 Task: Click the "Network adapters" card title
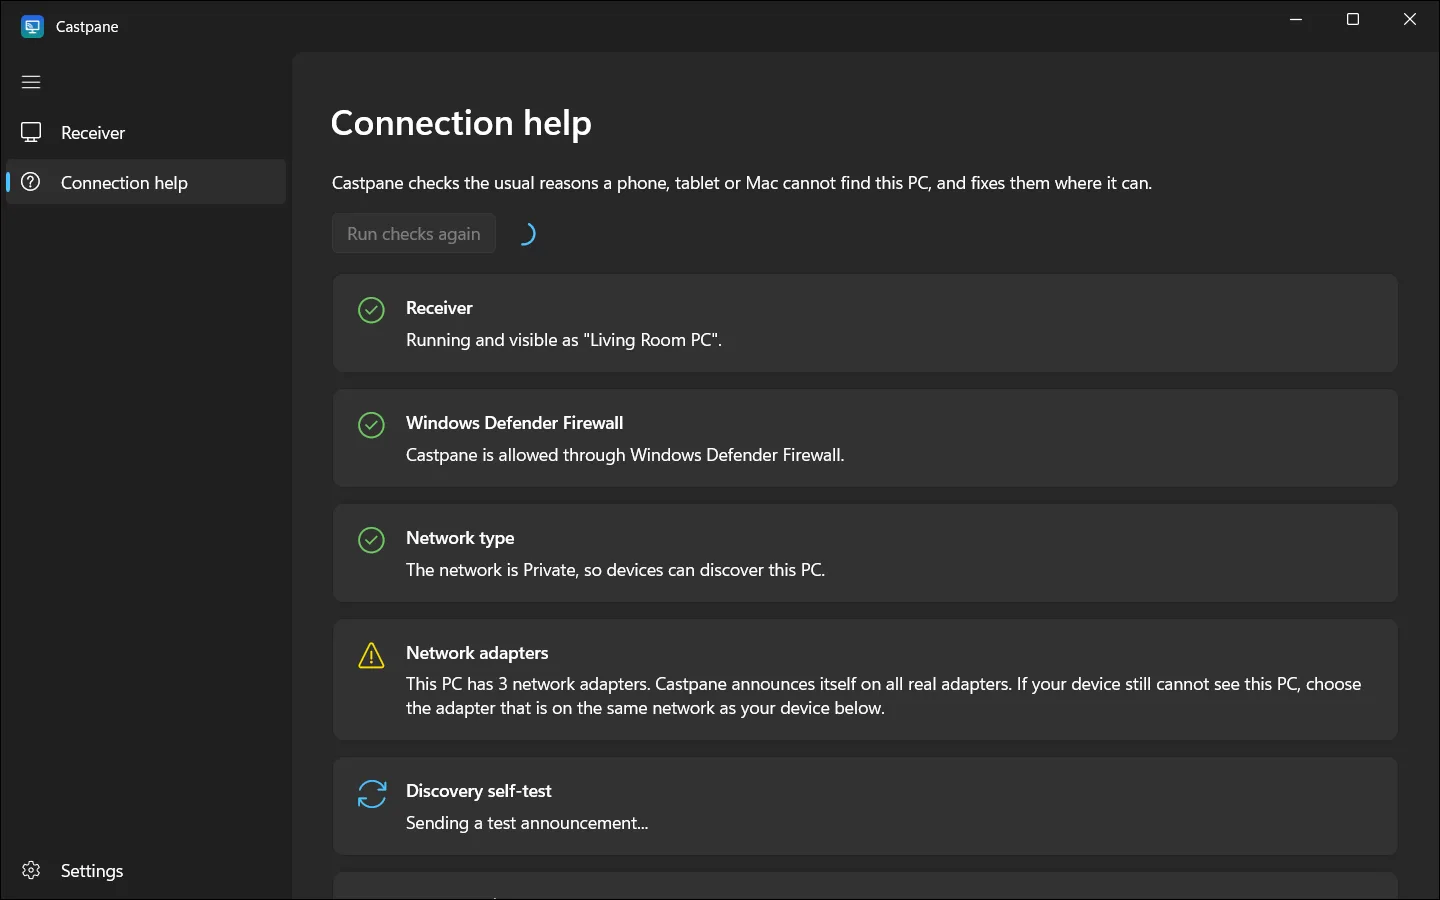coord(477,653)
